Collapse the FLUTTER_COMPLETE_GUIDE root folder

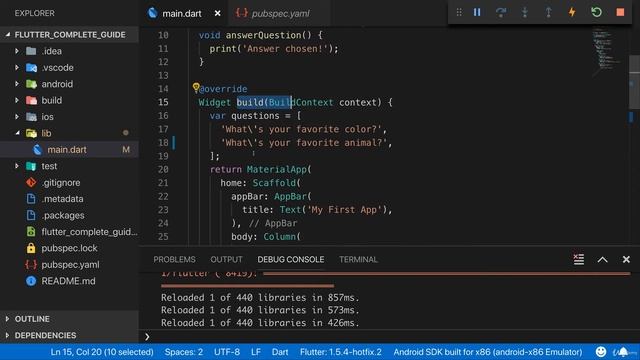[8, 35]
